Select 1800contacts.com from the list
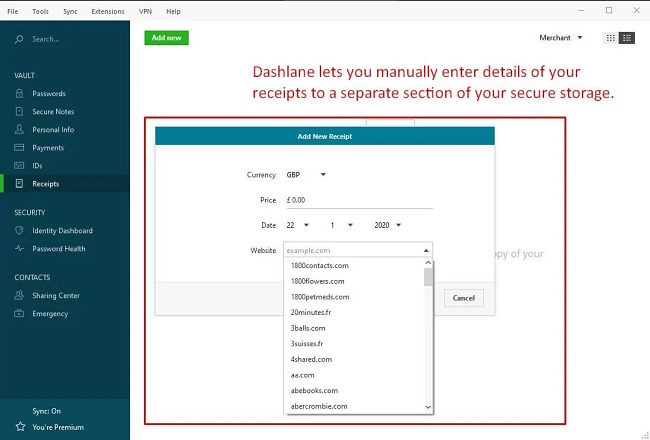 (x=354, y=265)
